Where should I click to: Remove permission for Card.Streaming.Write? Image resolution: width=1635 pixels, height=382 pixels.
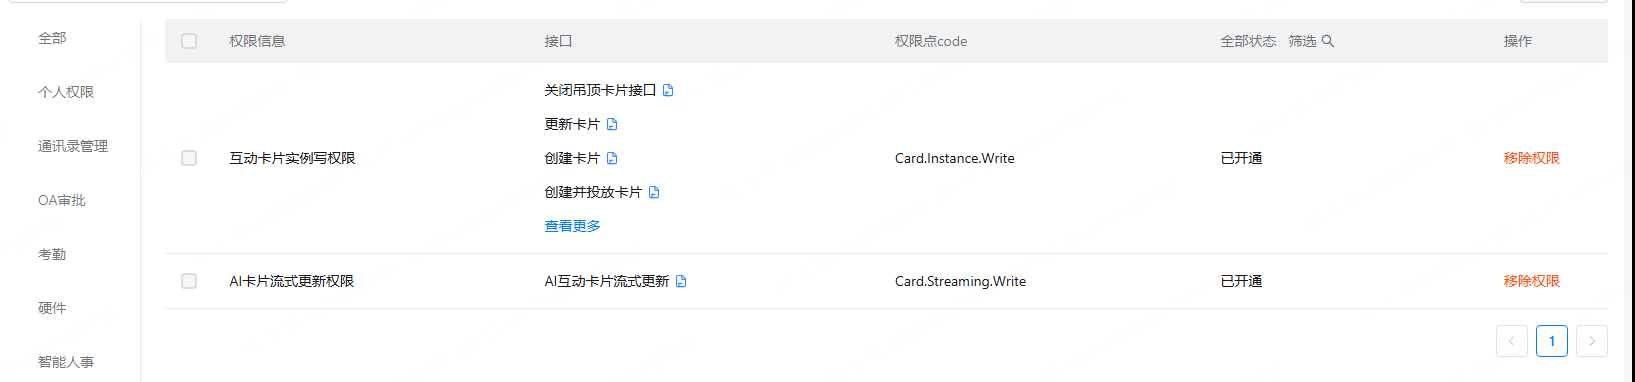tap(1531, 281)
